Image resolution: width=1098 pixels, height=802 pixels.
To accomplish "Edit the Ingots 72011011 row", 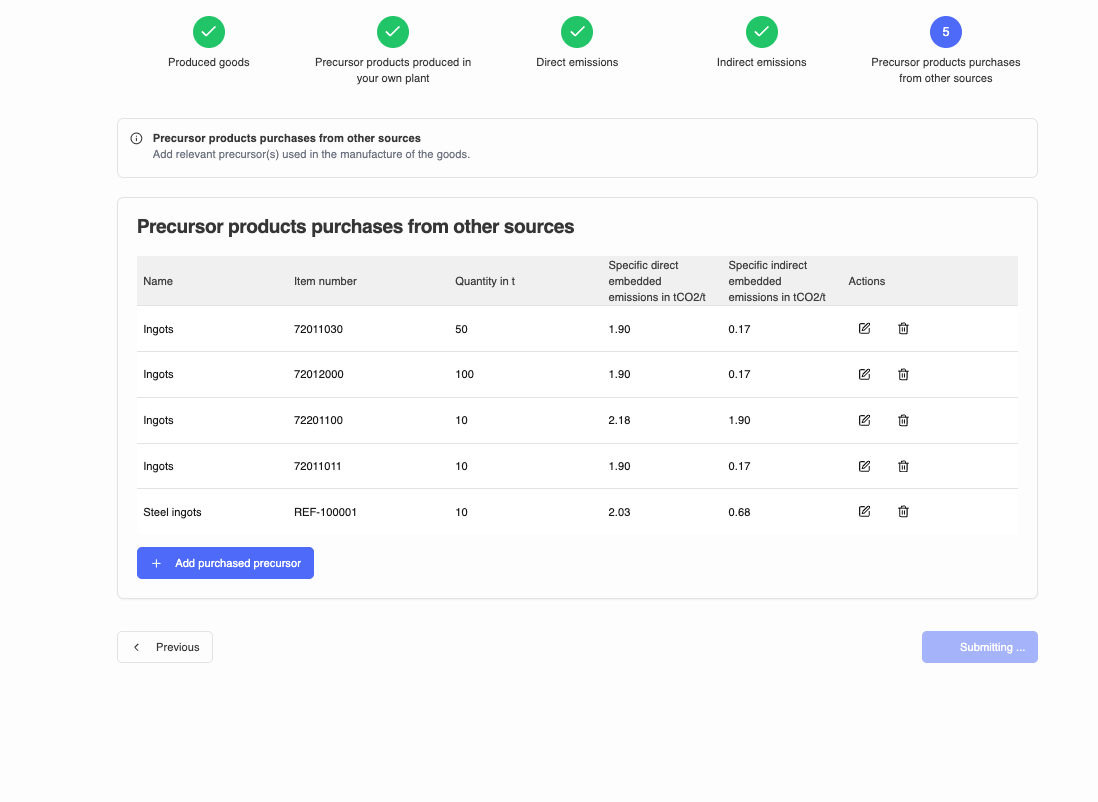I will coord(864,466).
